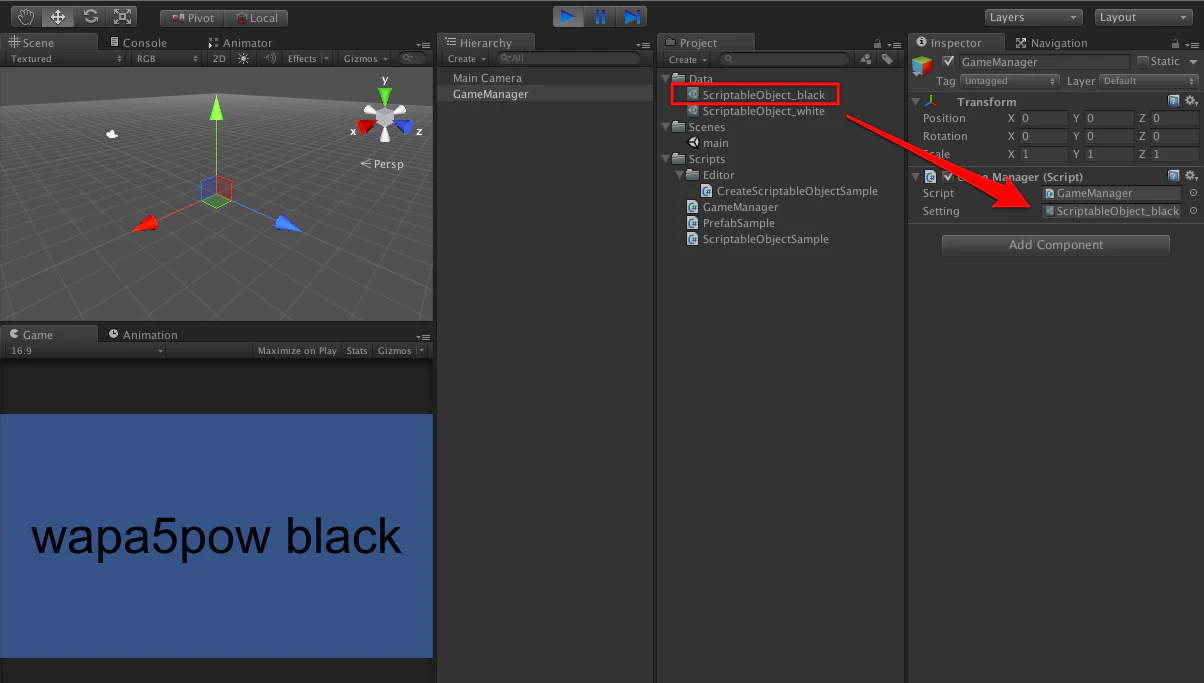Switch to the Game tab
Screen dimensions: 1204x683
pos(50,334)
